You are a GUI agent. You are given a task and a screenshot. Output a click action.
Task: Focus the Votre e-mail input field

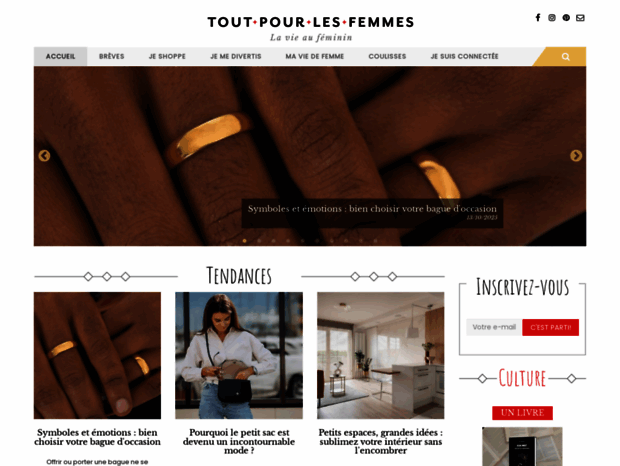click(494, 327)
